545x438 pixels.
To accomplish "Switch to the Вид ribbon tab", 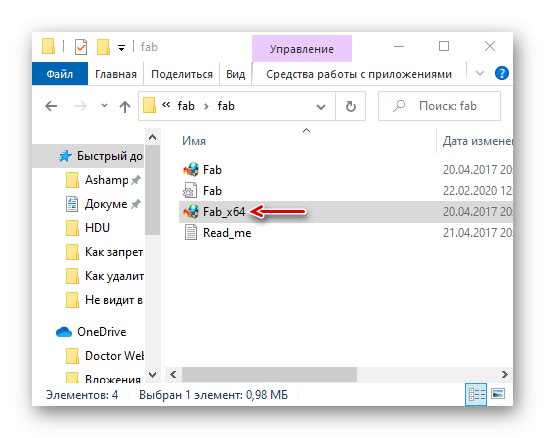I will (235, 74).
